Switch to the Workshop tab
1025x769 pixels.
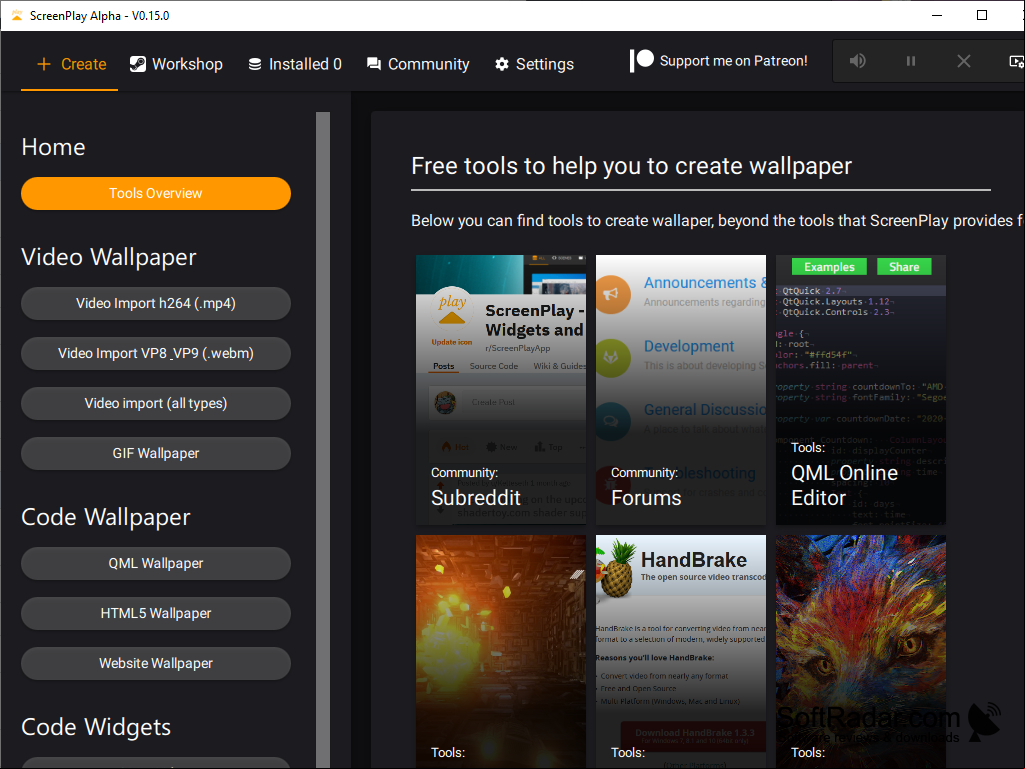pyautogui.click(x=176, y=64)
